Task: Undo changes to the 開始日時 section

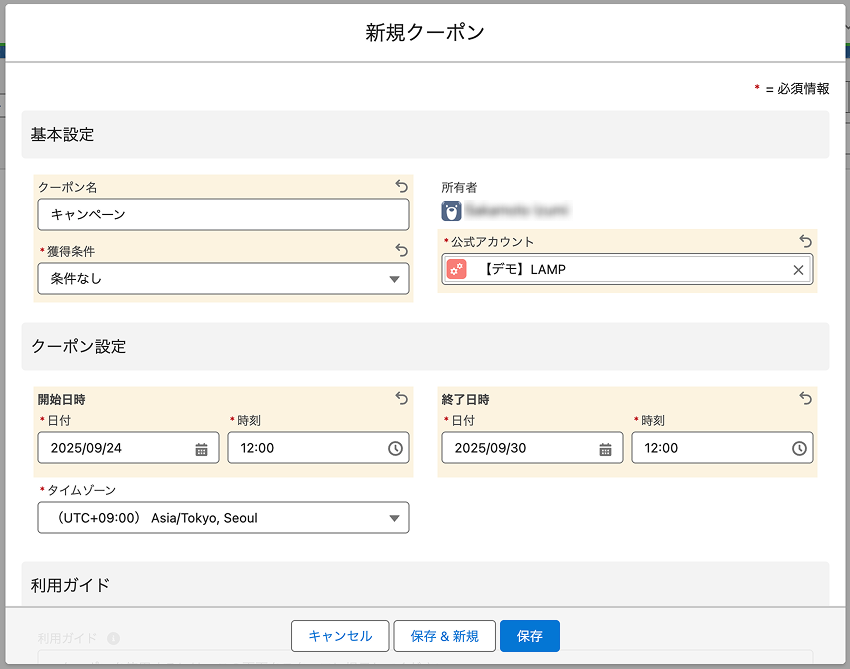Action: coord(401,398)
